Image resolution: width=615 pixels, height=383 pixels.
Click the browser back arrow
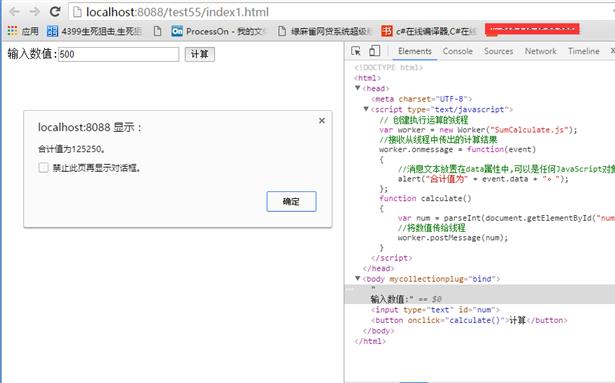click(15, 12)
